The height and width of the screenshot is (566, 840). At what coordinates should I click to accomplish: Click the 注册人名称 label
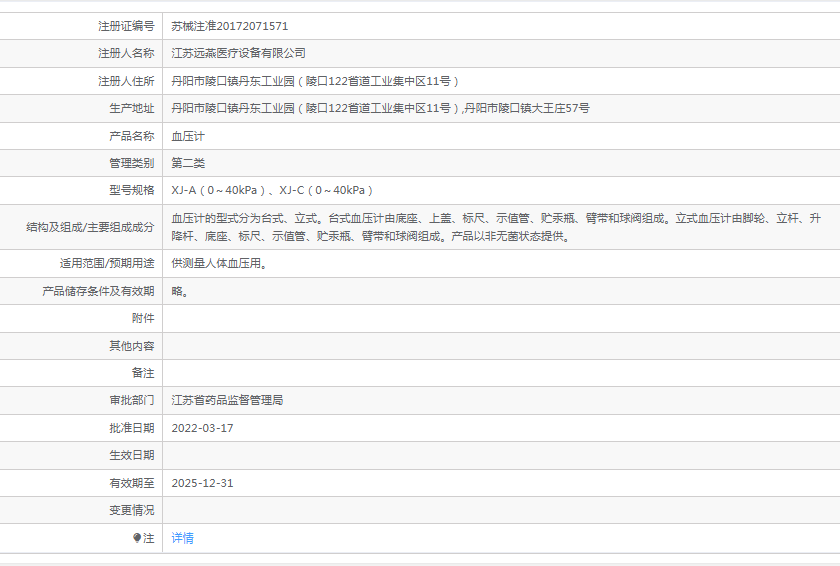pos(126,53)
